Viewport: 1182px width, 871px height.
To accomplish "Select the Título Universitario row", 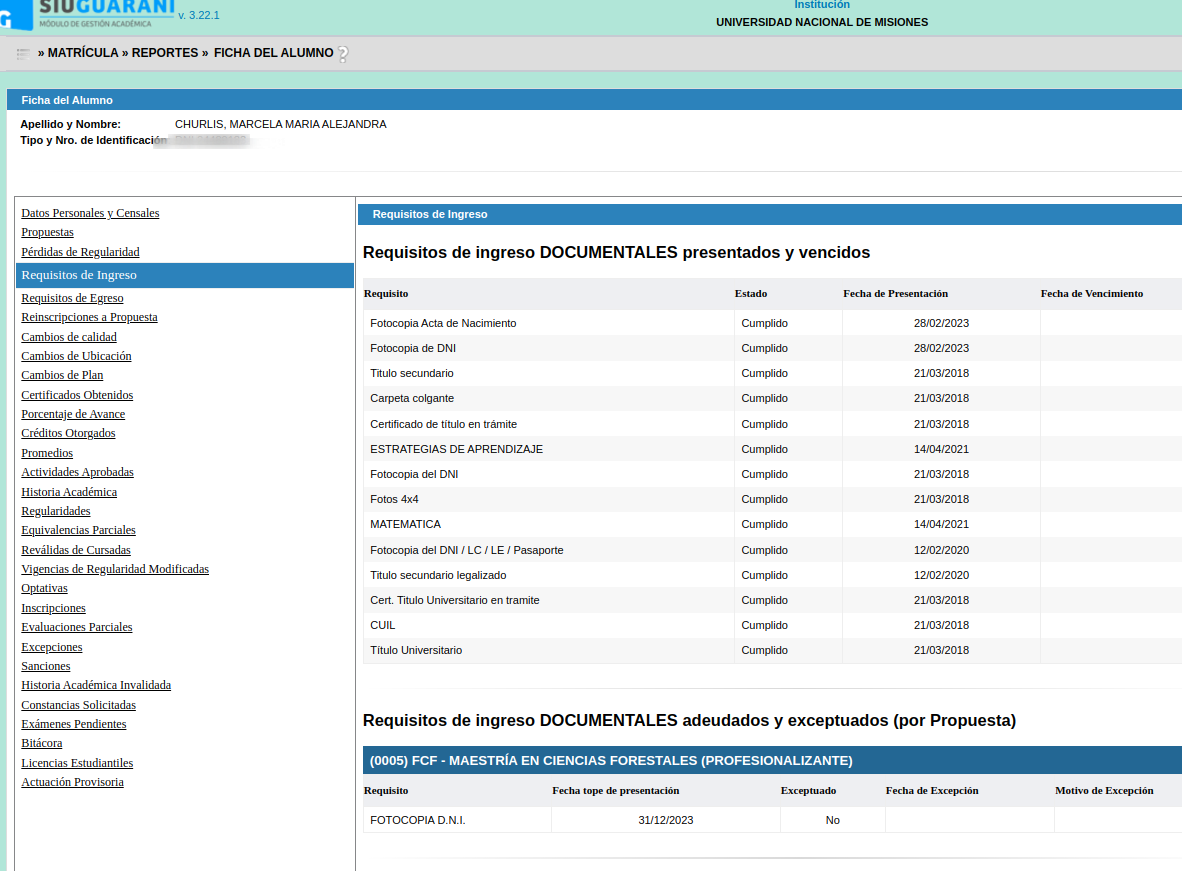I will coord(773,650).
